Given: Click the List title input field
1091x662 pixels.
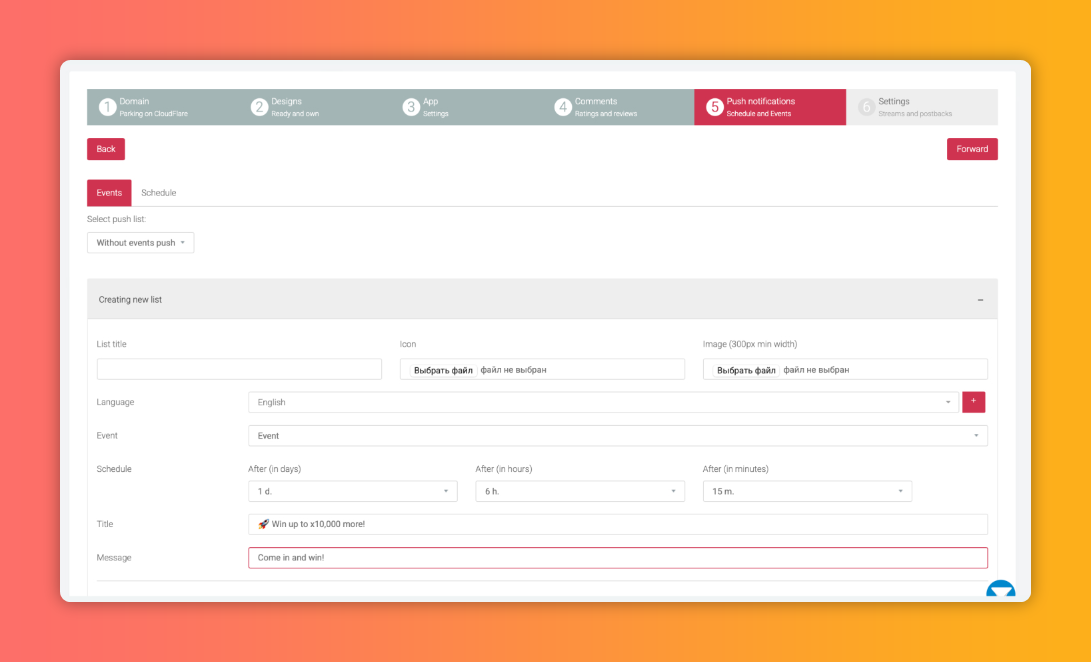Looking at the screenshot, I should point(239,369).
